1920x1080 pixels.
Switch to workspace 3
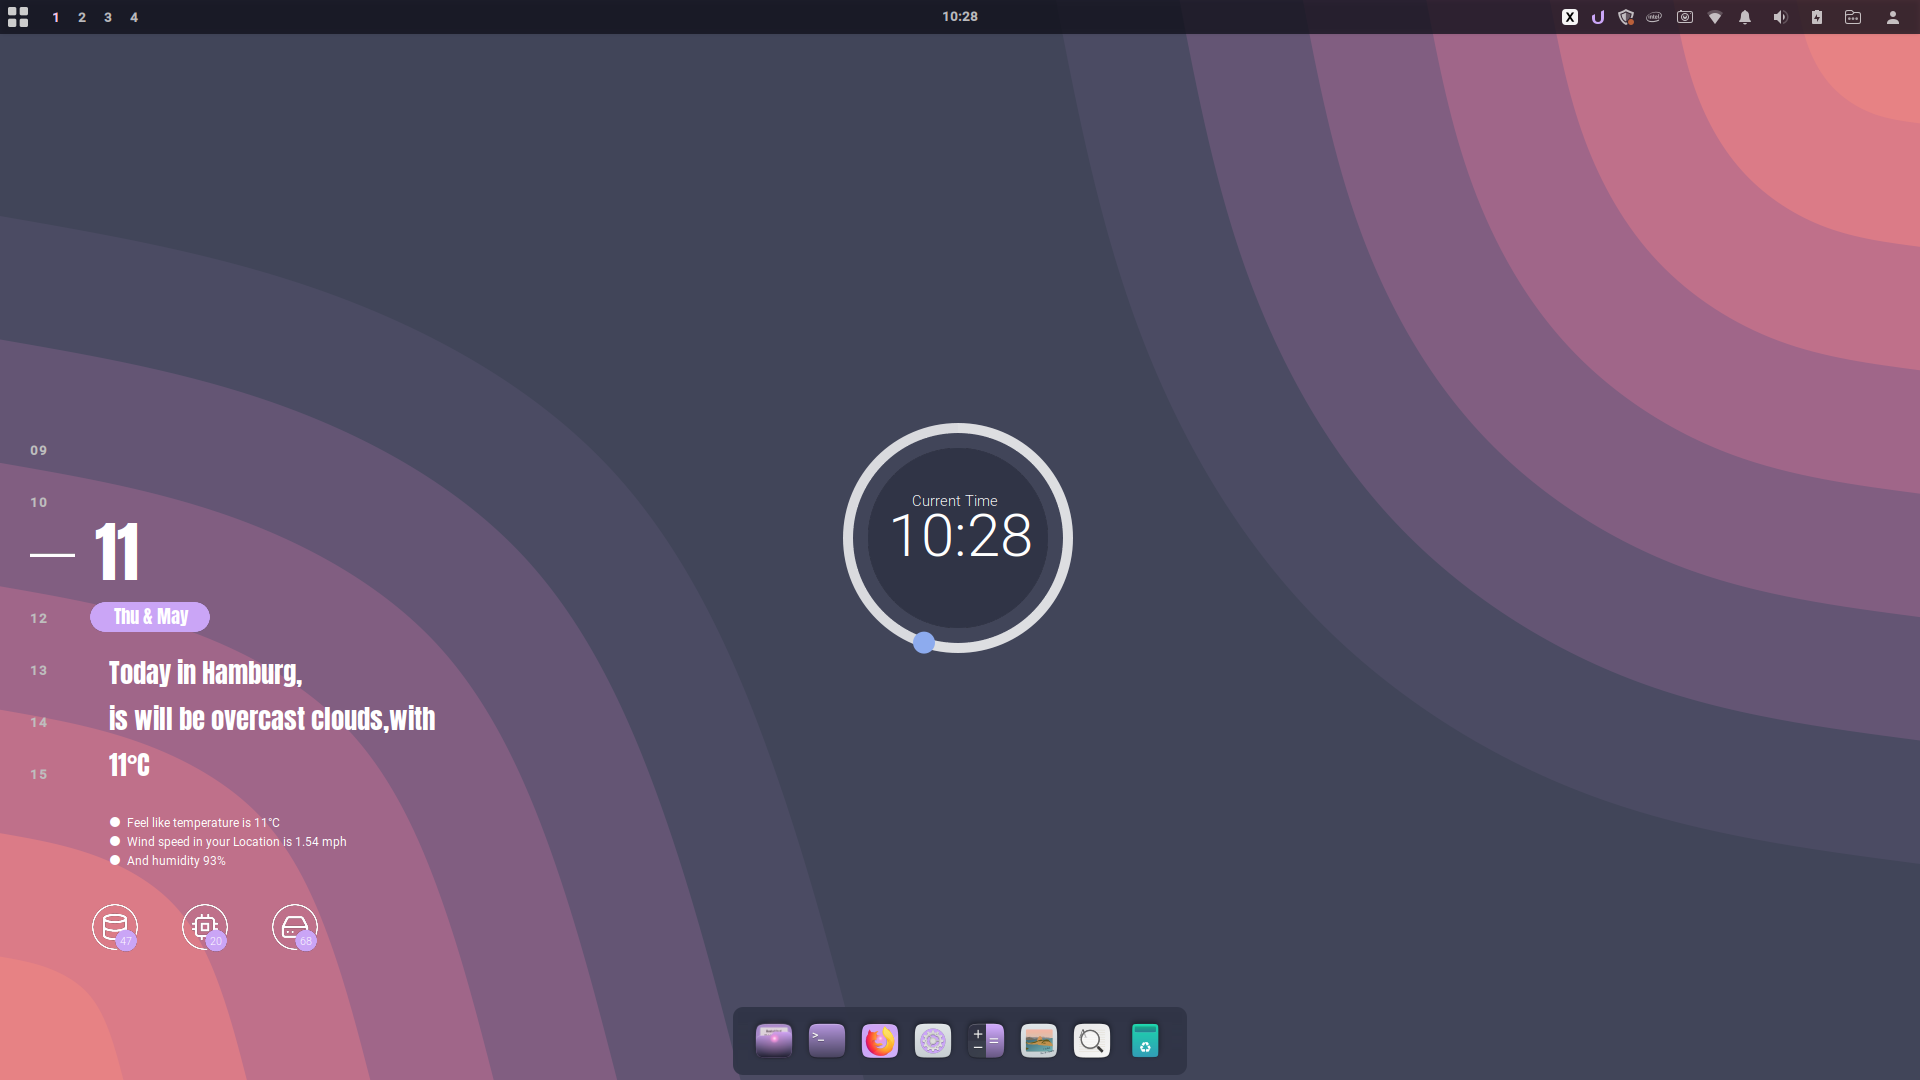click(x=108, y=17)
